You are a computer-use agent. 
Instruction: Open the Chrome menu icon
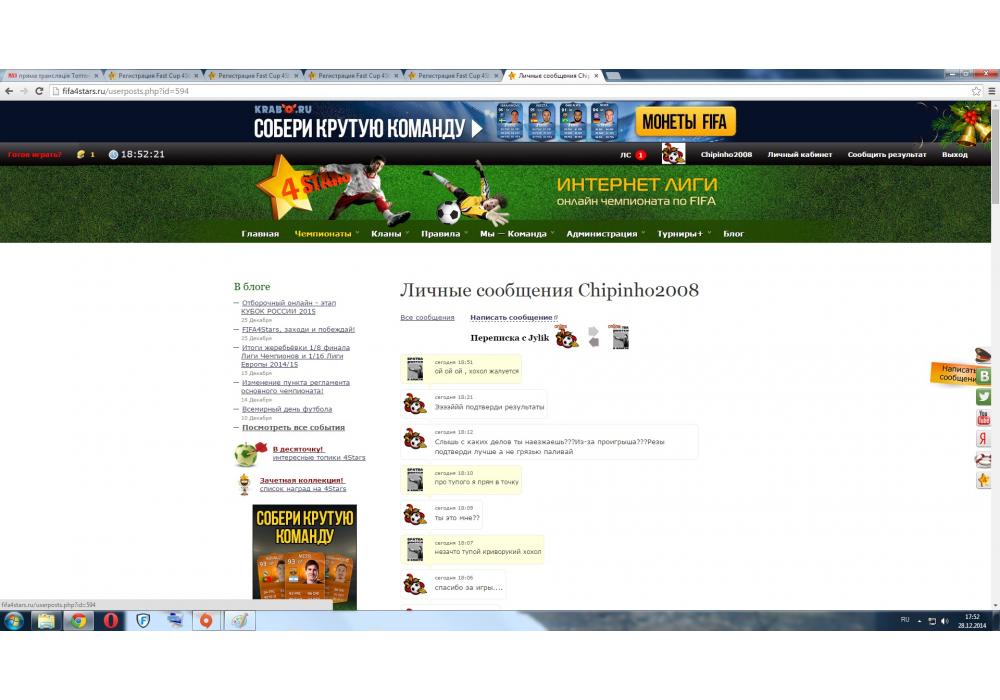pos(992,91)
